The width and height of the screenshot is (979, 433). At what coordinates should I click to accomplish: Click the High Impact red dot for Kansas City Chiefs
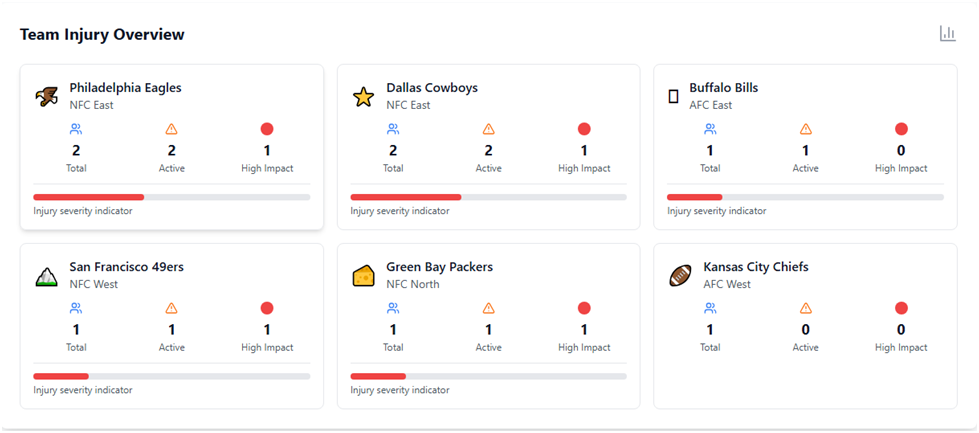click(x=901, y=308)
